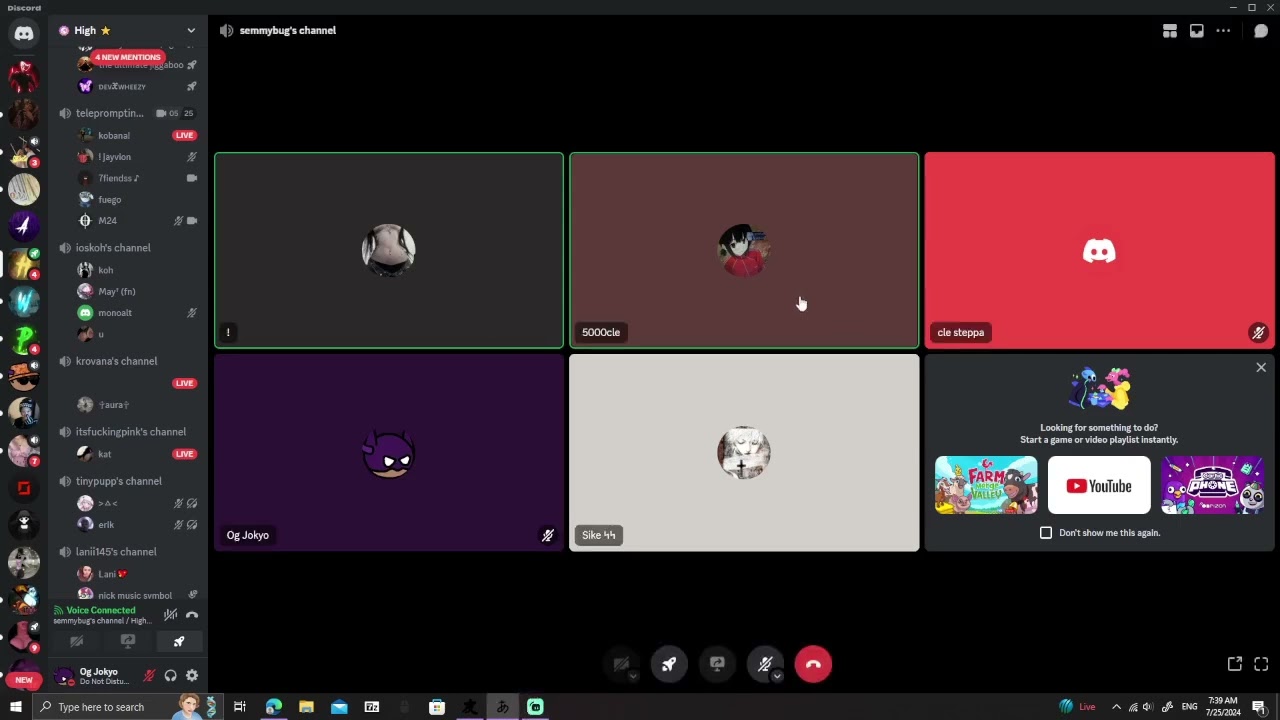The image size is (1280, 720).
Task: Show voice channel chat icon
Action: (x=1261, y=31)
